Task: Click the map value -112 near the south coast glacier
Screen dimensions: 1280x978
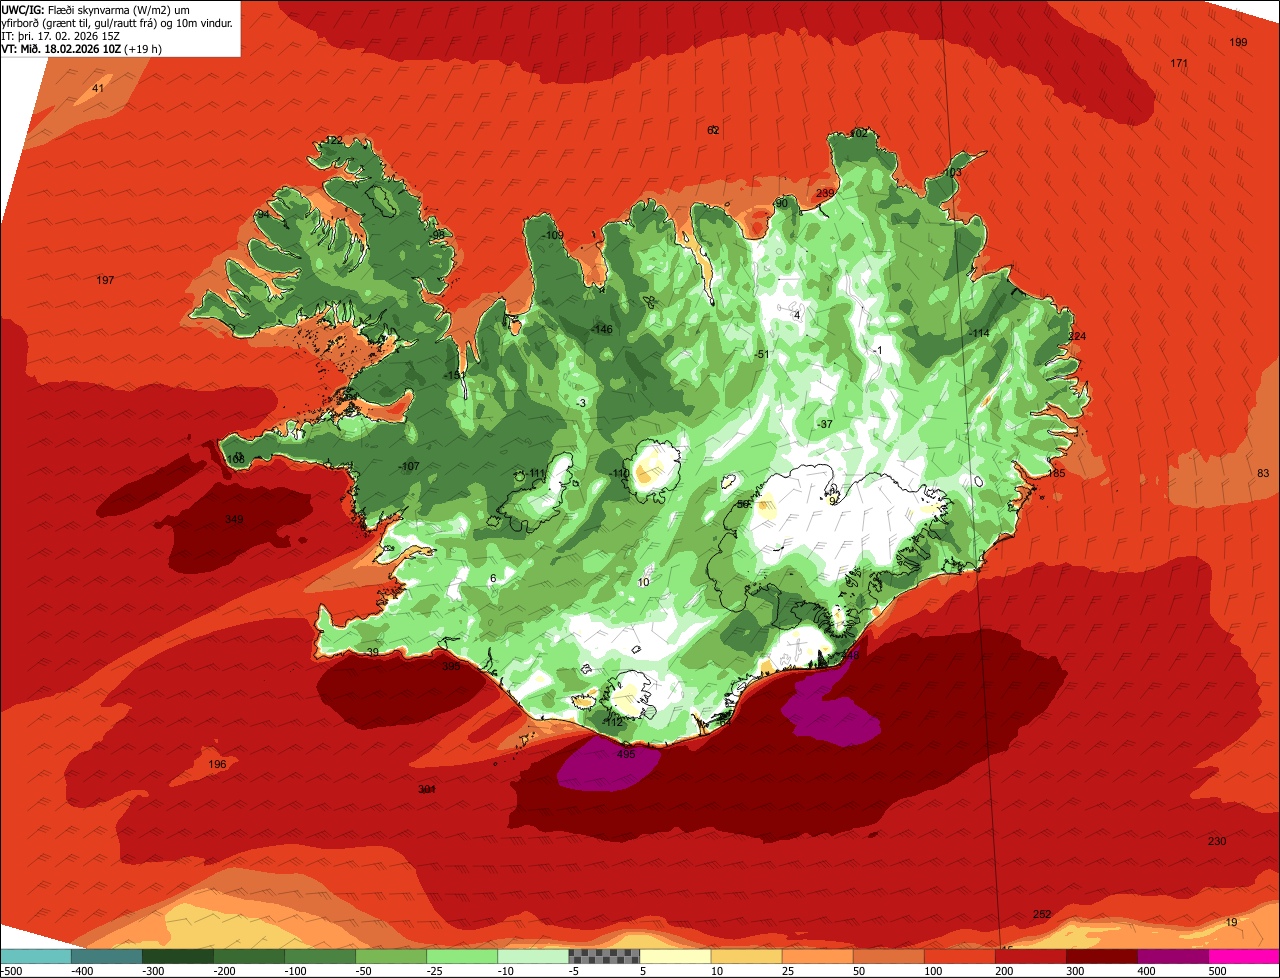Action: [614, 722]
